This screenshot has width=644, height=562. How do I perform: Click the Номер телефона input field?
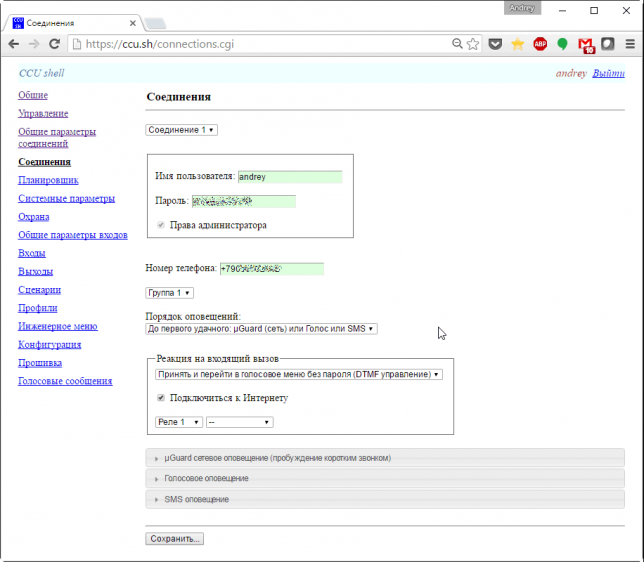(x=272, y=269)
